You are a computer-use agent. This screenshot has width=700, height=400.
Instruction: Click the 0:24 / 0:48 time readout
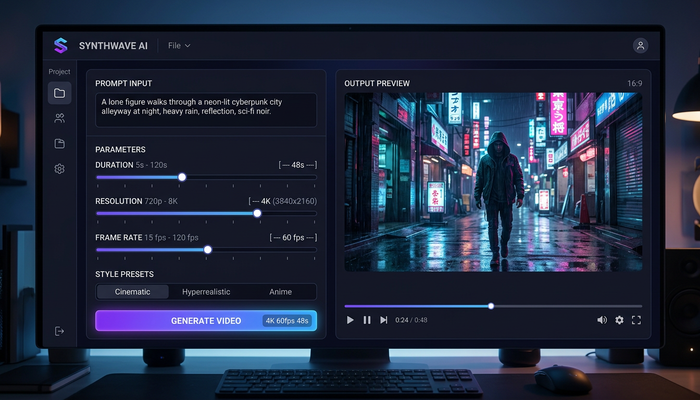click(x=411, y=320)
